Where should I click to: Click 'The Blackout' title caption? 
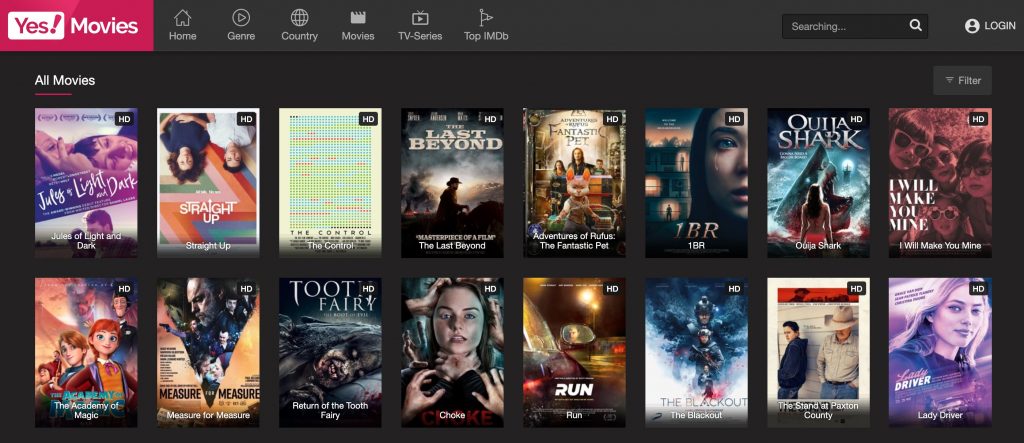(x=696, y=415)
